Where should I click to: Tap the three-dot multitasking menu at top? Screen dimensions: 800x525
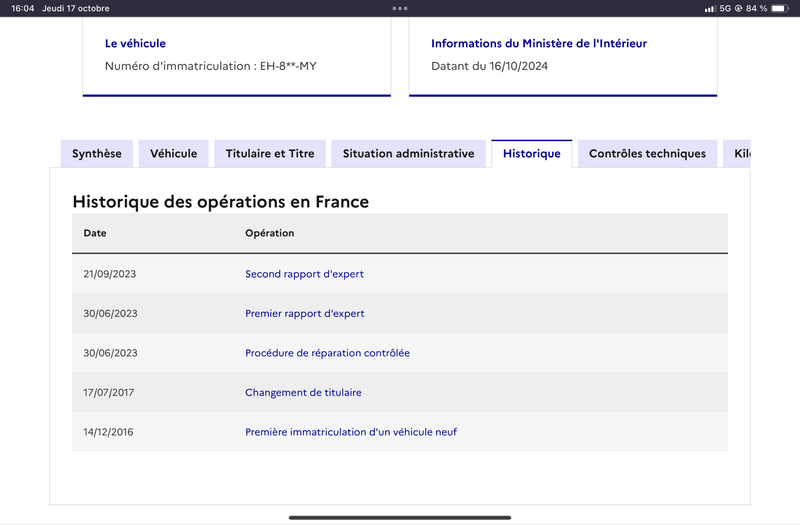coord(400,8)
